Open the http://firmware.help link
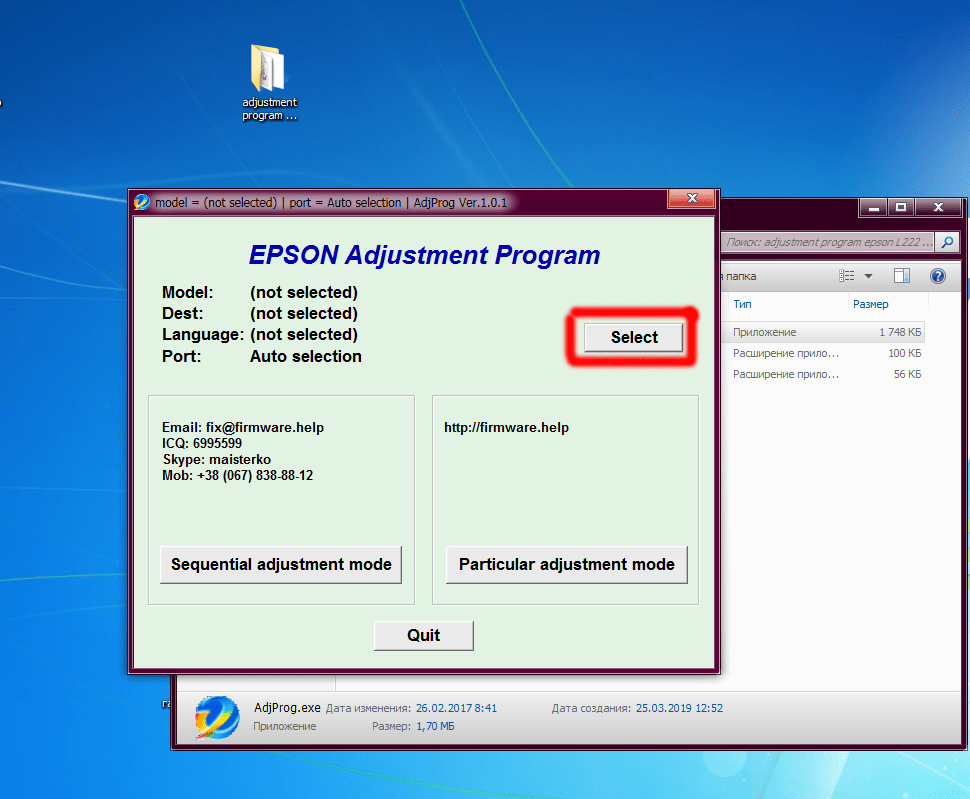 point(506,427)
